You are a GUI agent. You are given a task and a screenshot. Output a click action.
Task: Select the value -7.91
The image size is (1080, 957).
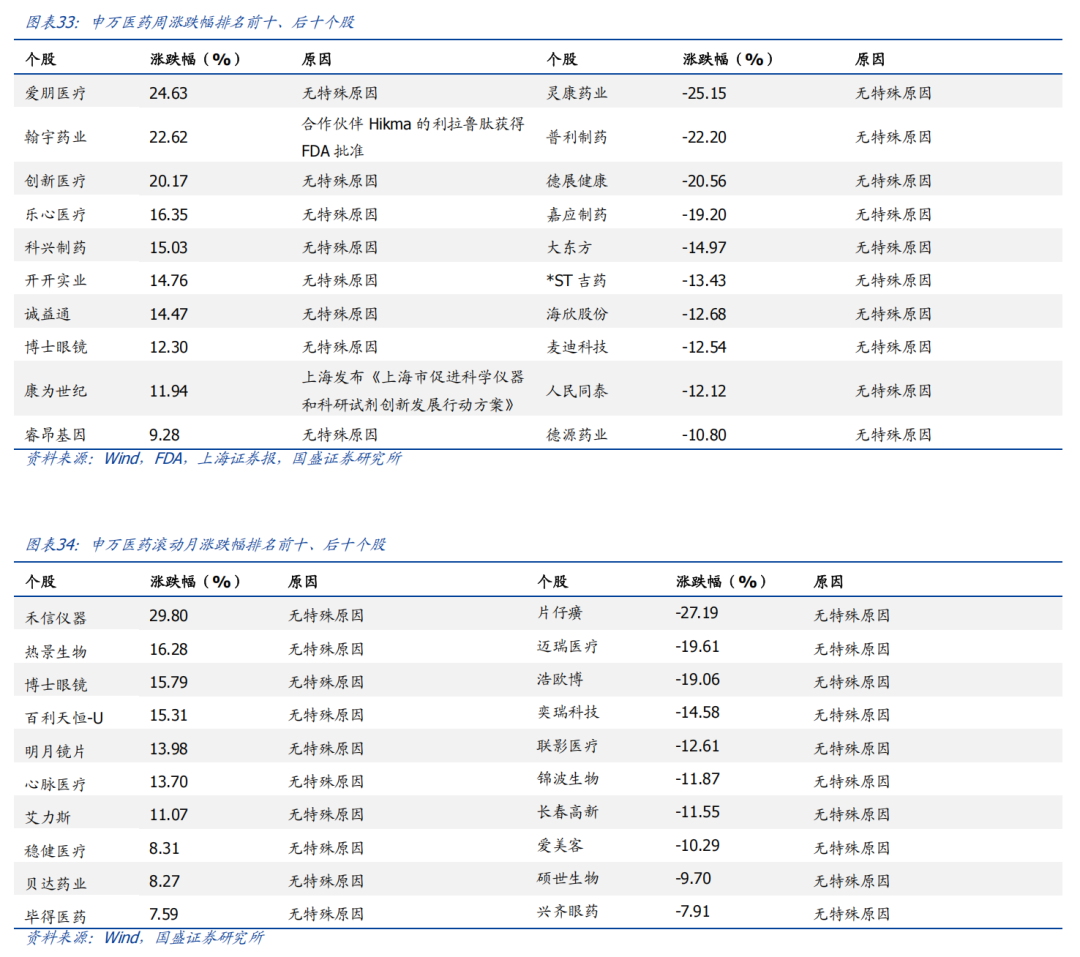(x=692, y=911)
